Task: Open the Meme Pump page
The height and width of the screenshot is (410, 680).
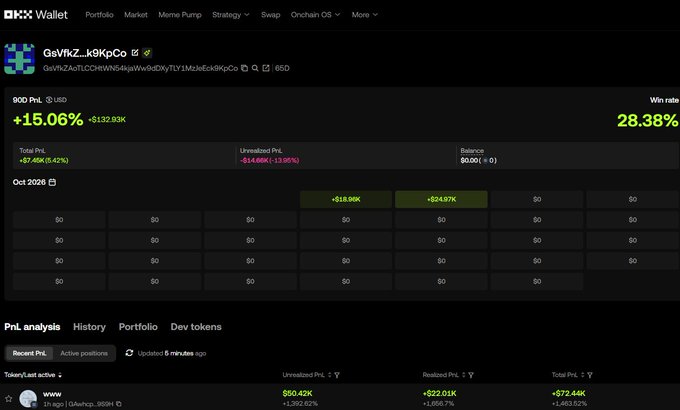Action: coord(180,15)
